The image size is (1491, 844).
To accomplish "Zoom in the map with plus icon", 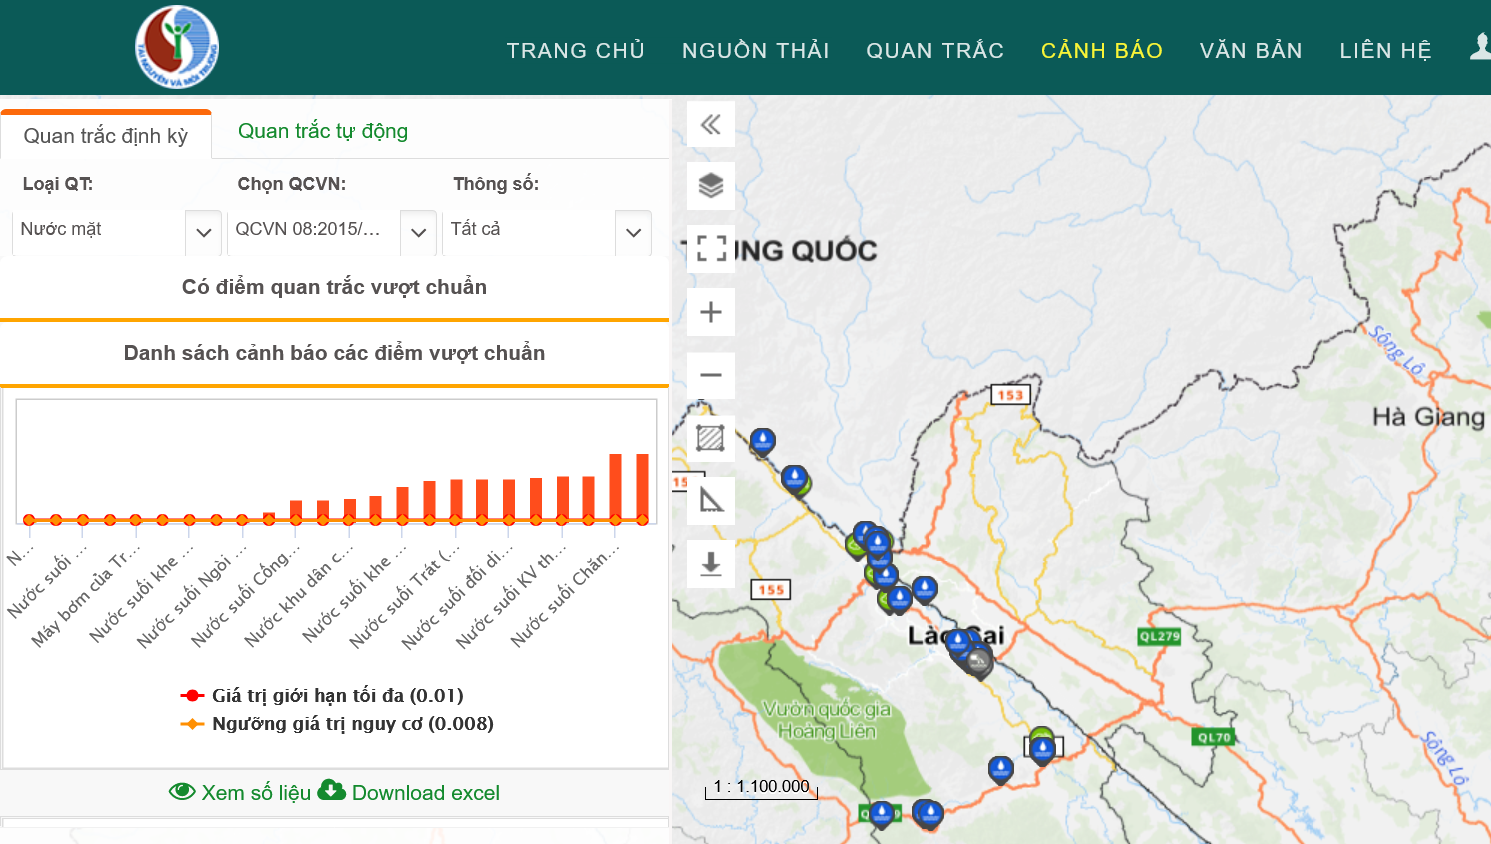I will click(711, 312).
